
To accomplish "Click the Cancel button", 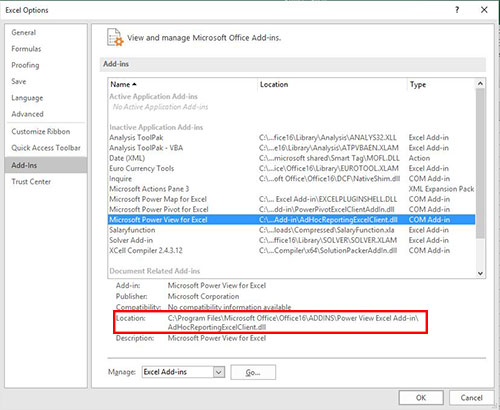I will click(x=471, y=398).
